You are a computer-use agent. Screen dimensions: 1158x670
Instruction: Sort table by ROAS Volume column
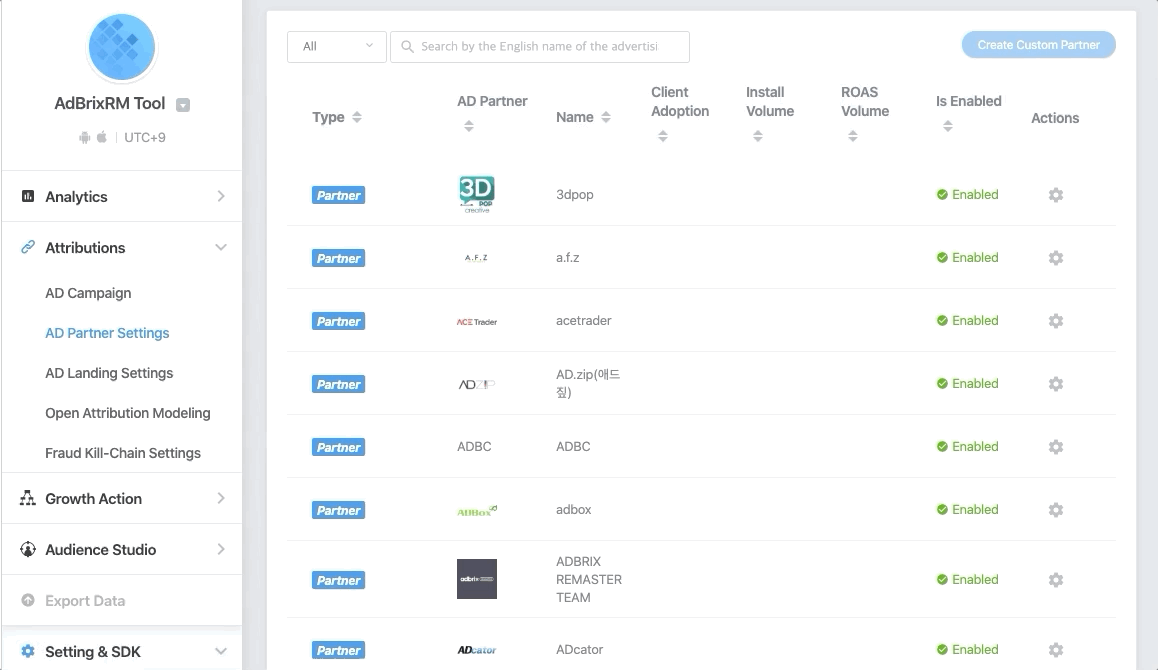click(x=853, y=136)
